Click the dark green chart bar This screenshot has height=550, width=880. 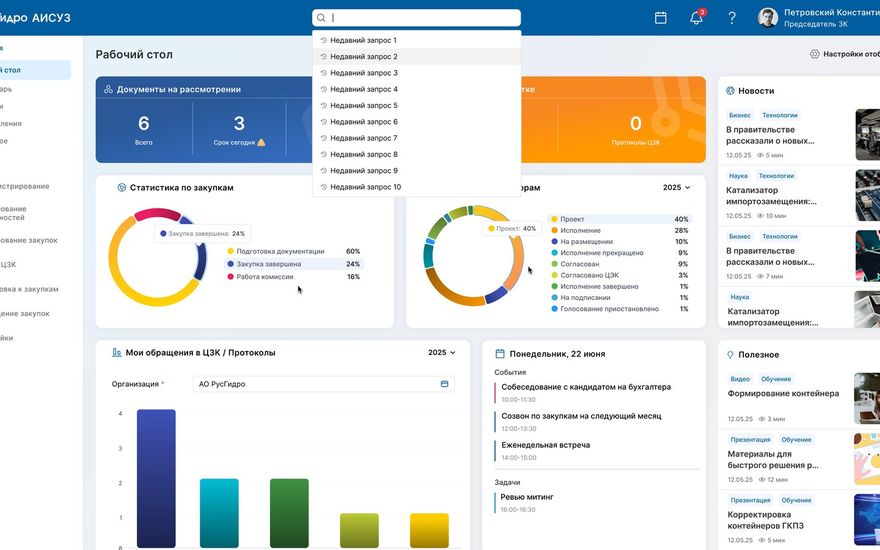(289, 513)
